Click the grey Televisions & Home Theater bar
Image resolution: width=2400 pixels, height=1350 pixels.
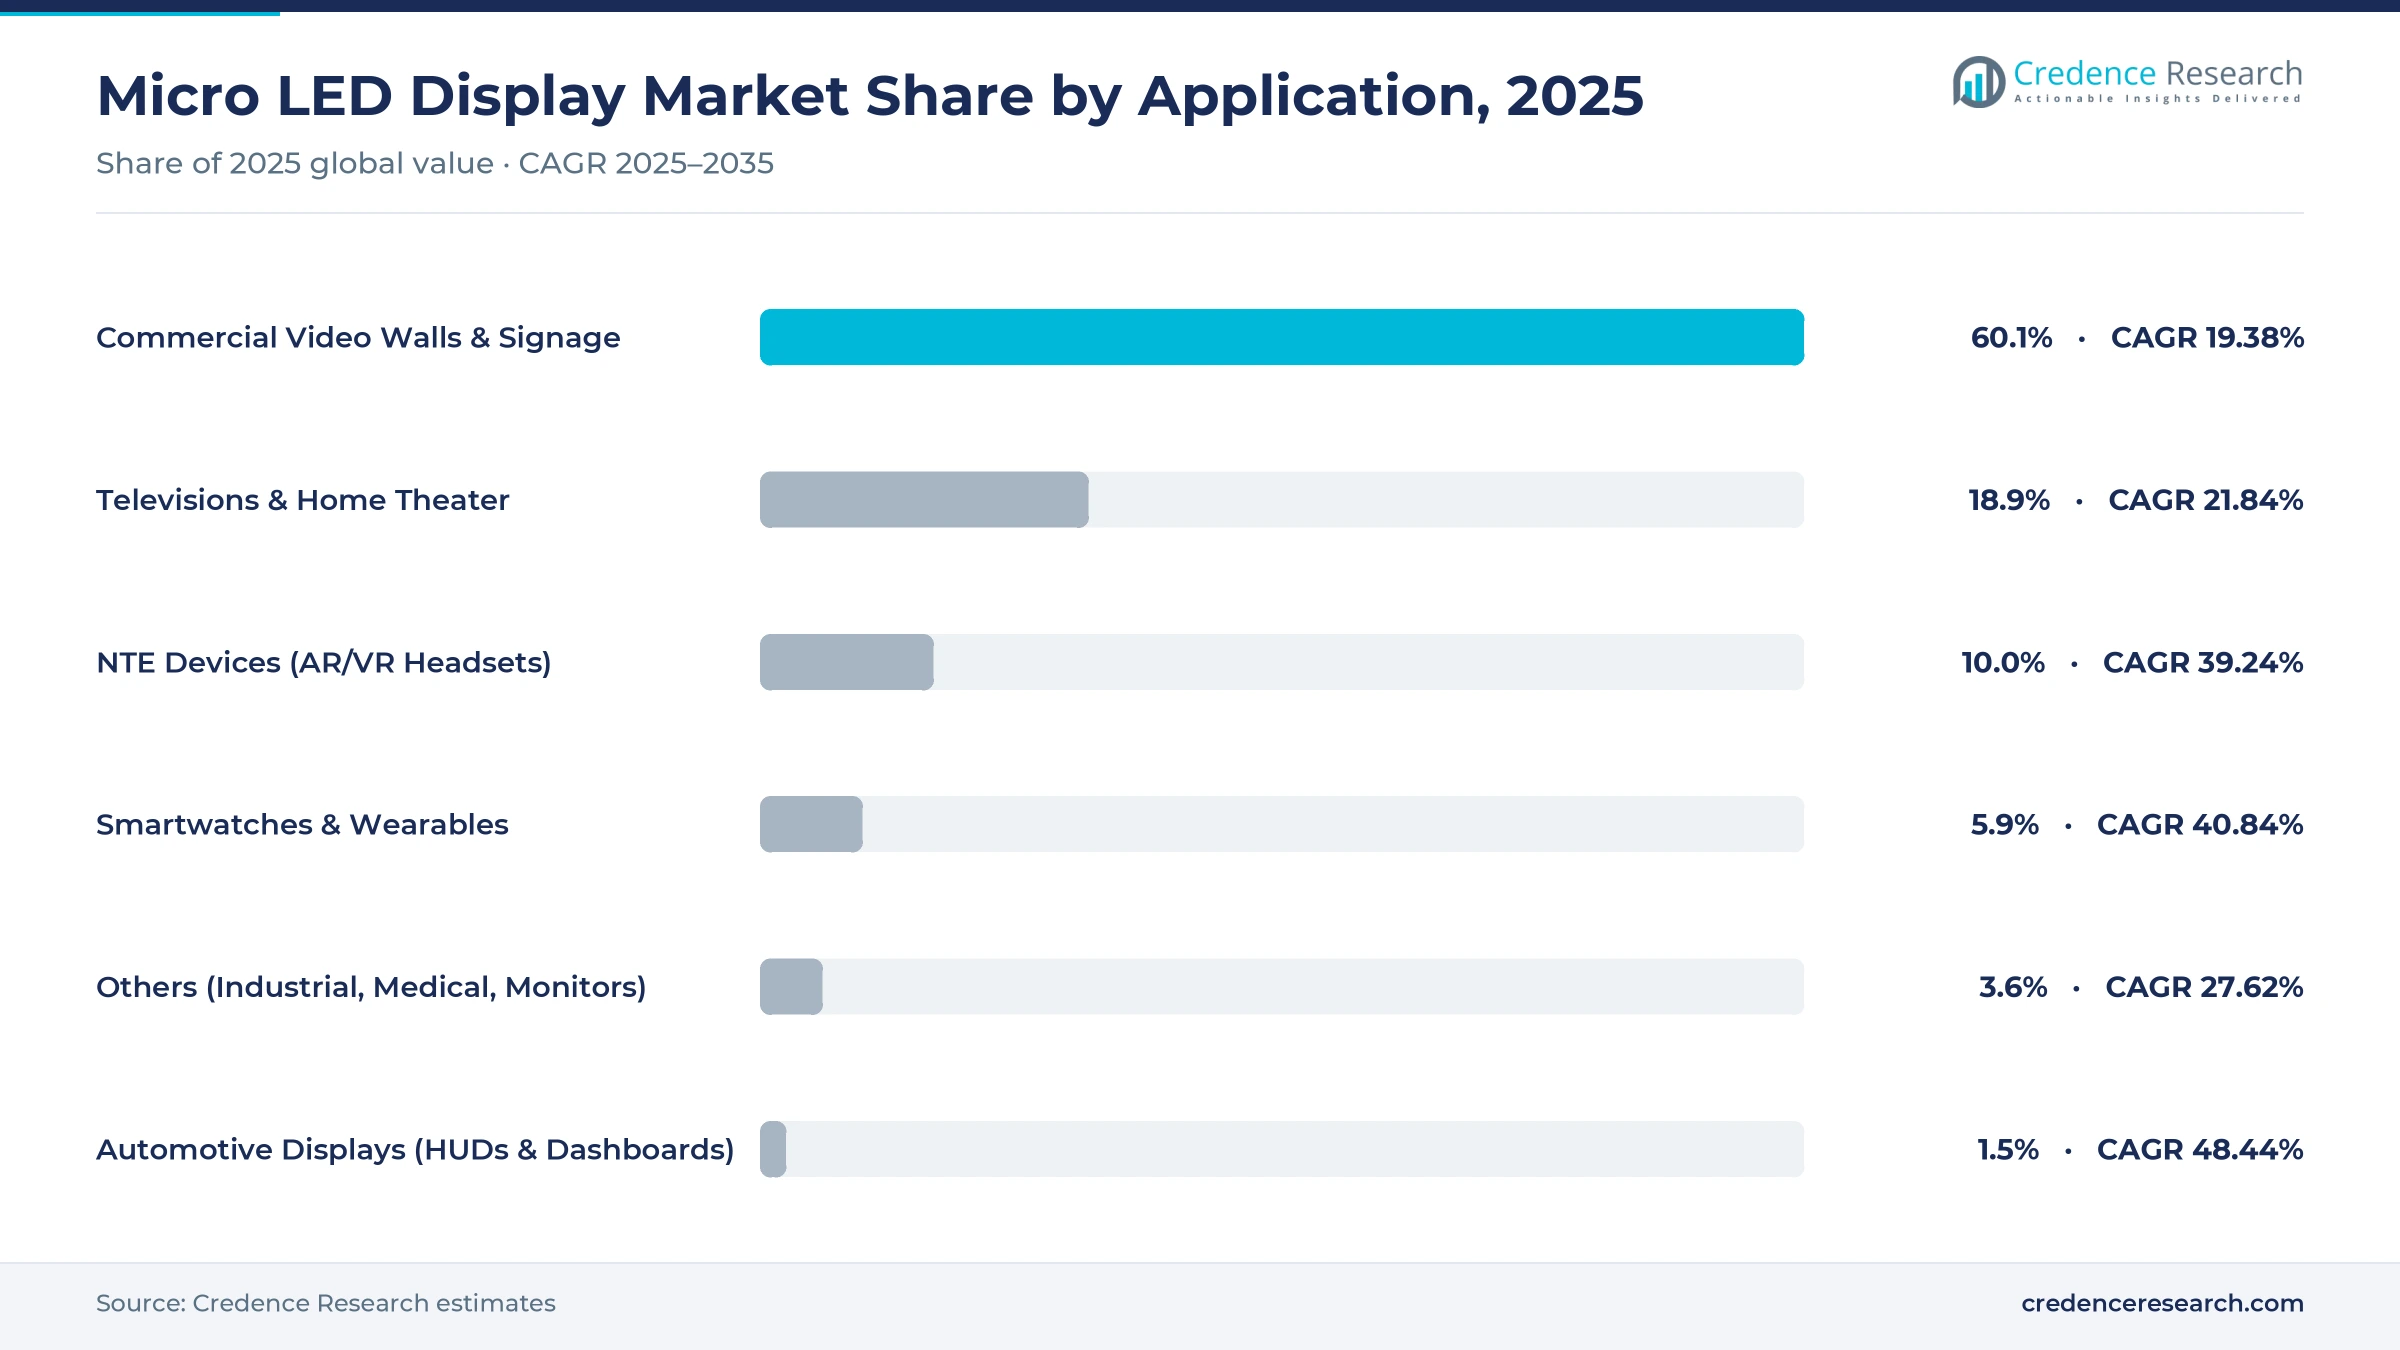tap(924, 500)
